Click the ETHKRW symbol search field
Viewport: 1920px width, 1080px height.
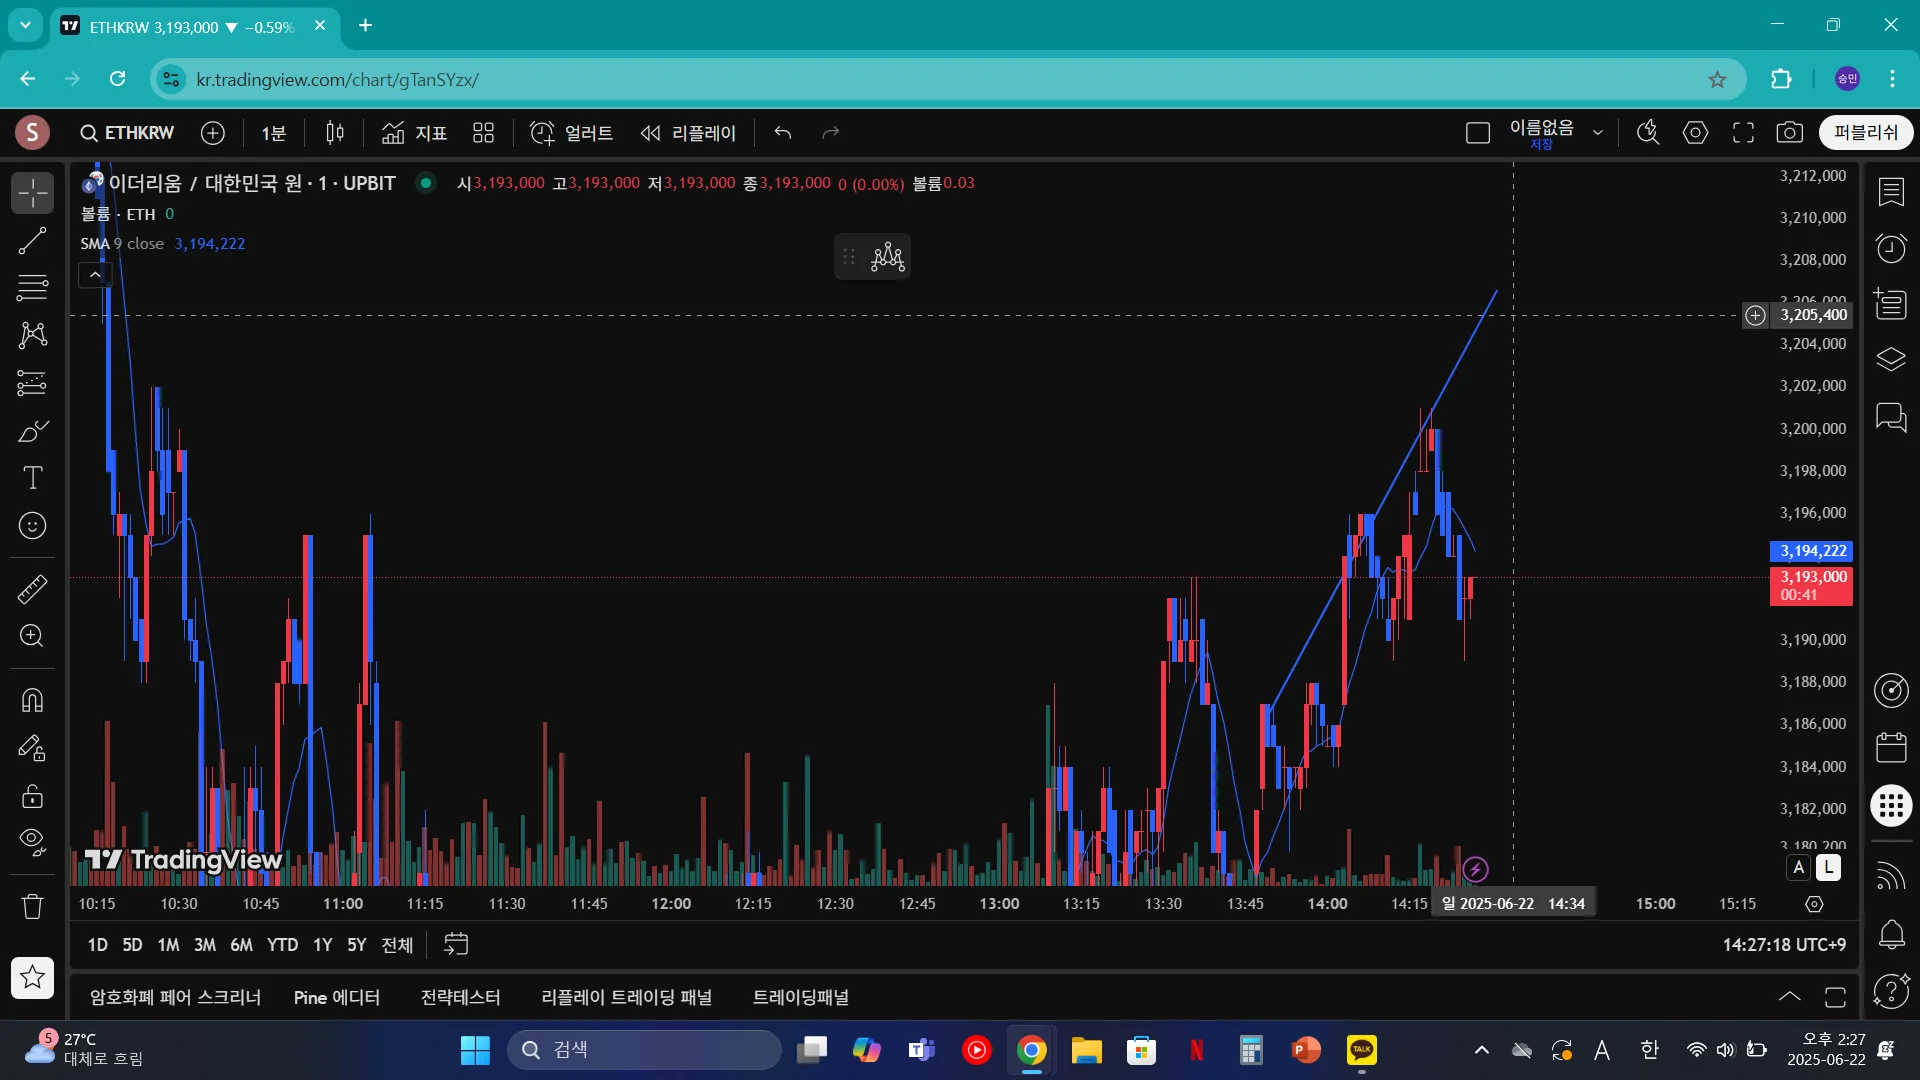(x=127, y=133)
